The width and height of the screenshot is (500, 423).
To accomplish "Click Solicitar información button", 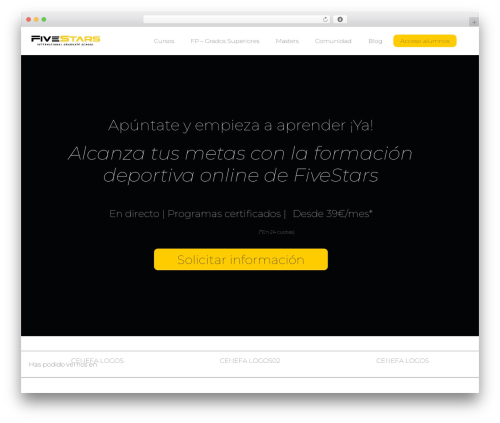I will click(241, 259).
